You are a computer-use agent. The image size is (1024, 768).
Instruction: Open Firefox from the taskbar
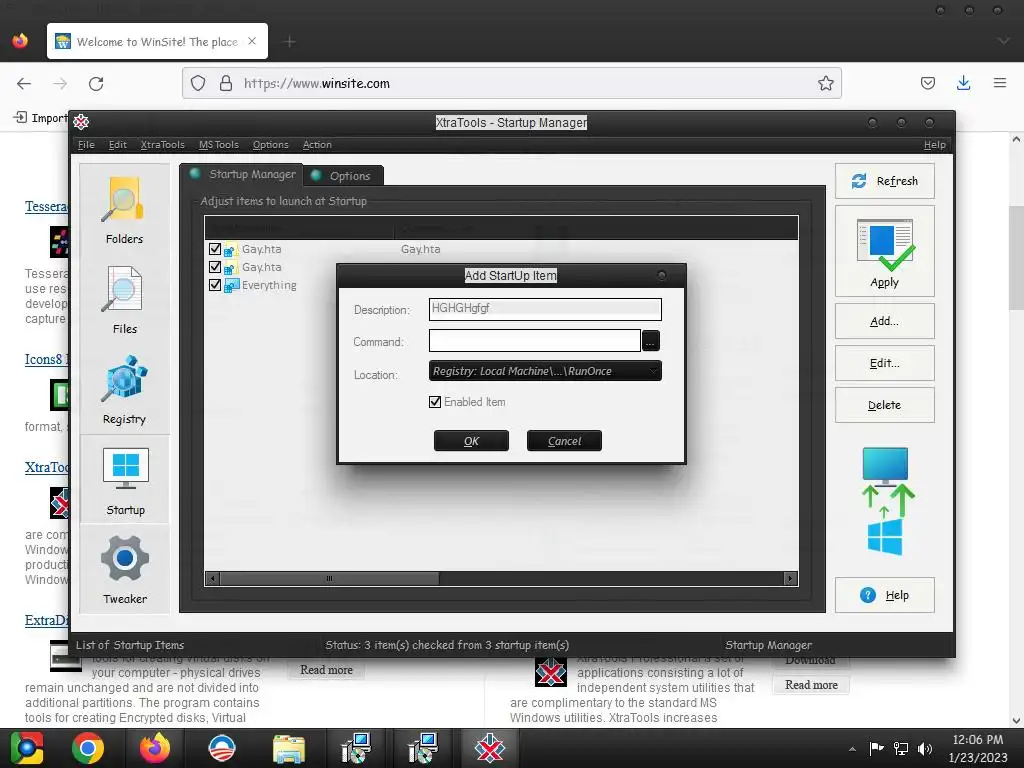click(x=155, y=748)
